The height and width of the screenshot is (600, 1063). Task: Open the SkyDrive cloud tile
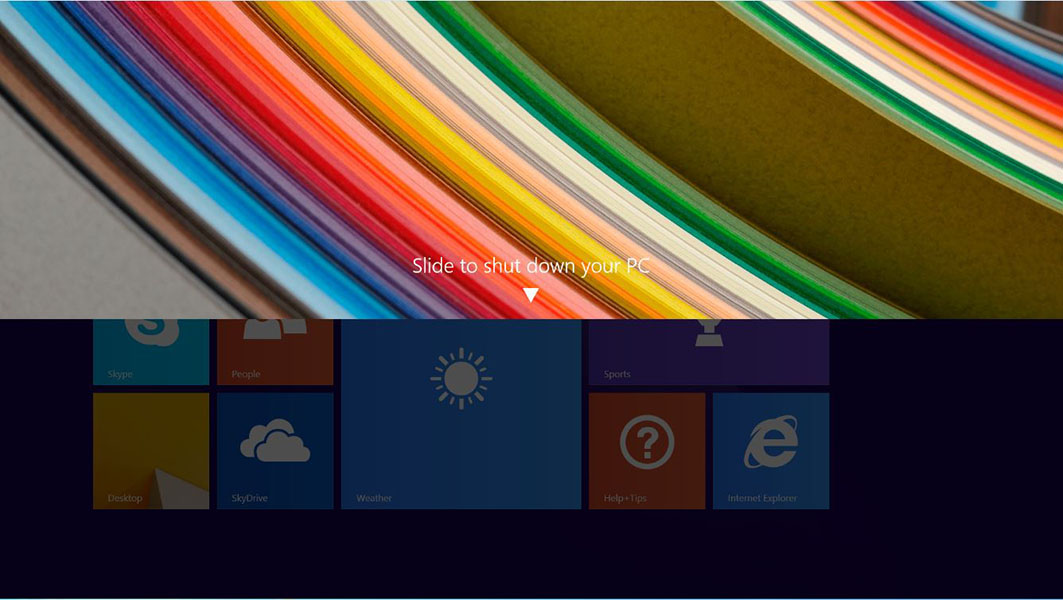[275, 451]
